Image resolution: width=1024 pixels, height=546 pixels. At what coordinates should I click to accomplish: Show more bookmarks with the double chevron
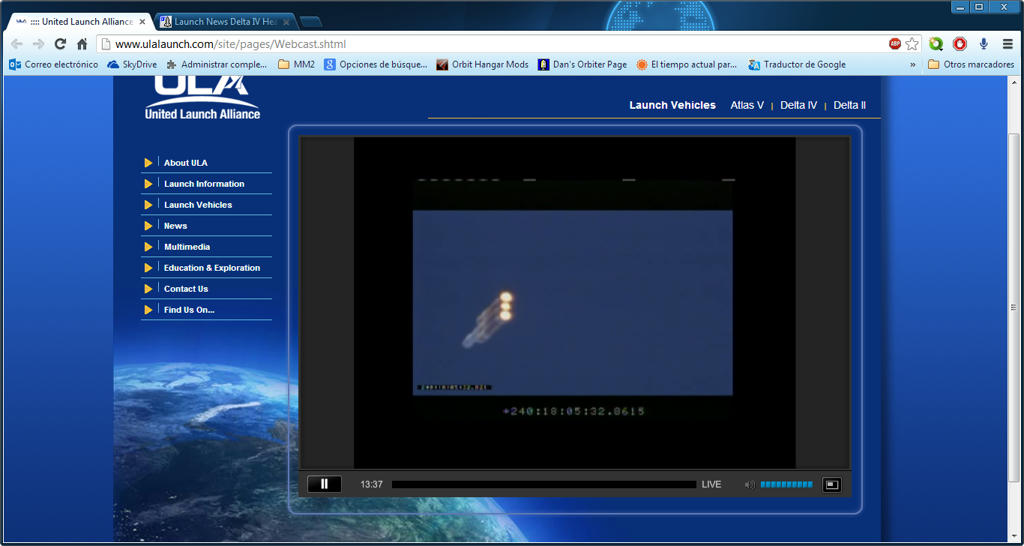pos(912,65)
